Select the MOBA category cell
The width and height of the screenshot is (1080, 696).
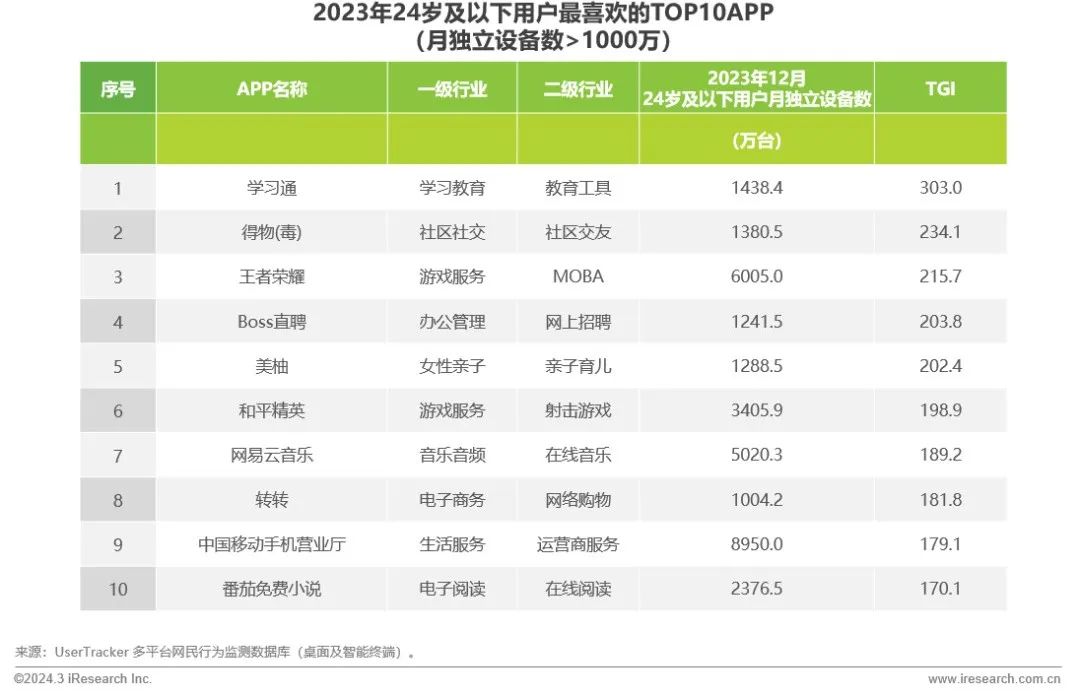click(x=576, y=276)
